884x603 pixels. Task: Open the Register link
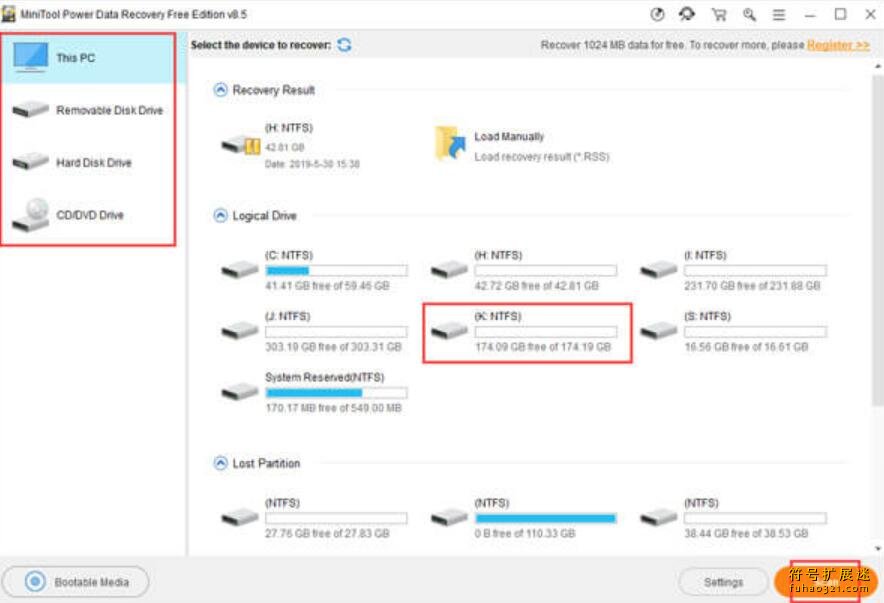point(838,45)
